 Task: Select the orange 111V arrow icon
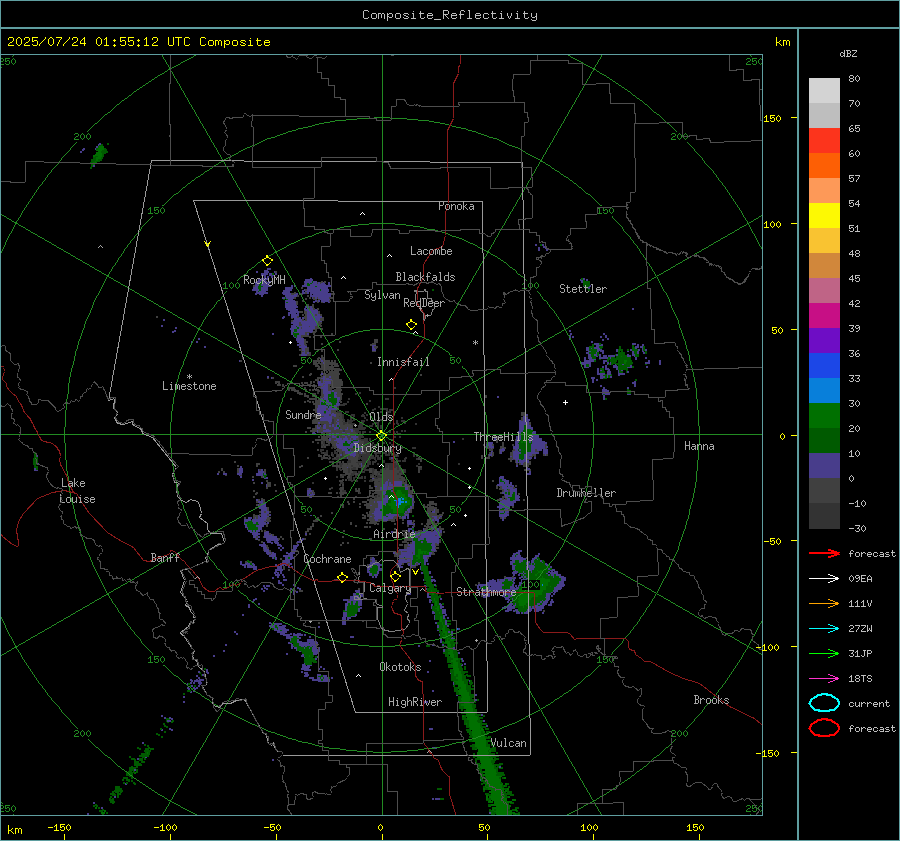point(824,603)
